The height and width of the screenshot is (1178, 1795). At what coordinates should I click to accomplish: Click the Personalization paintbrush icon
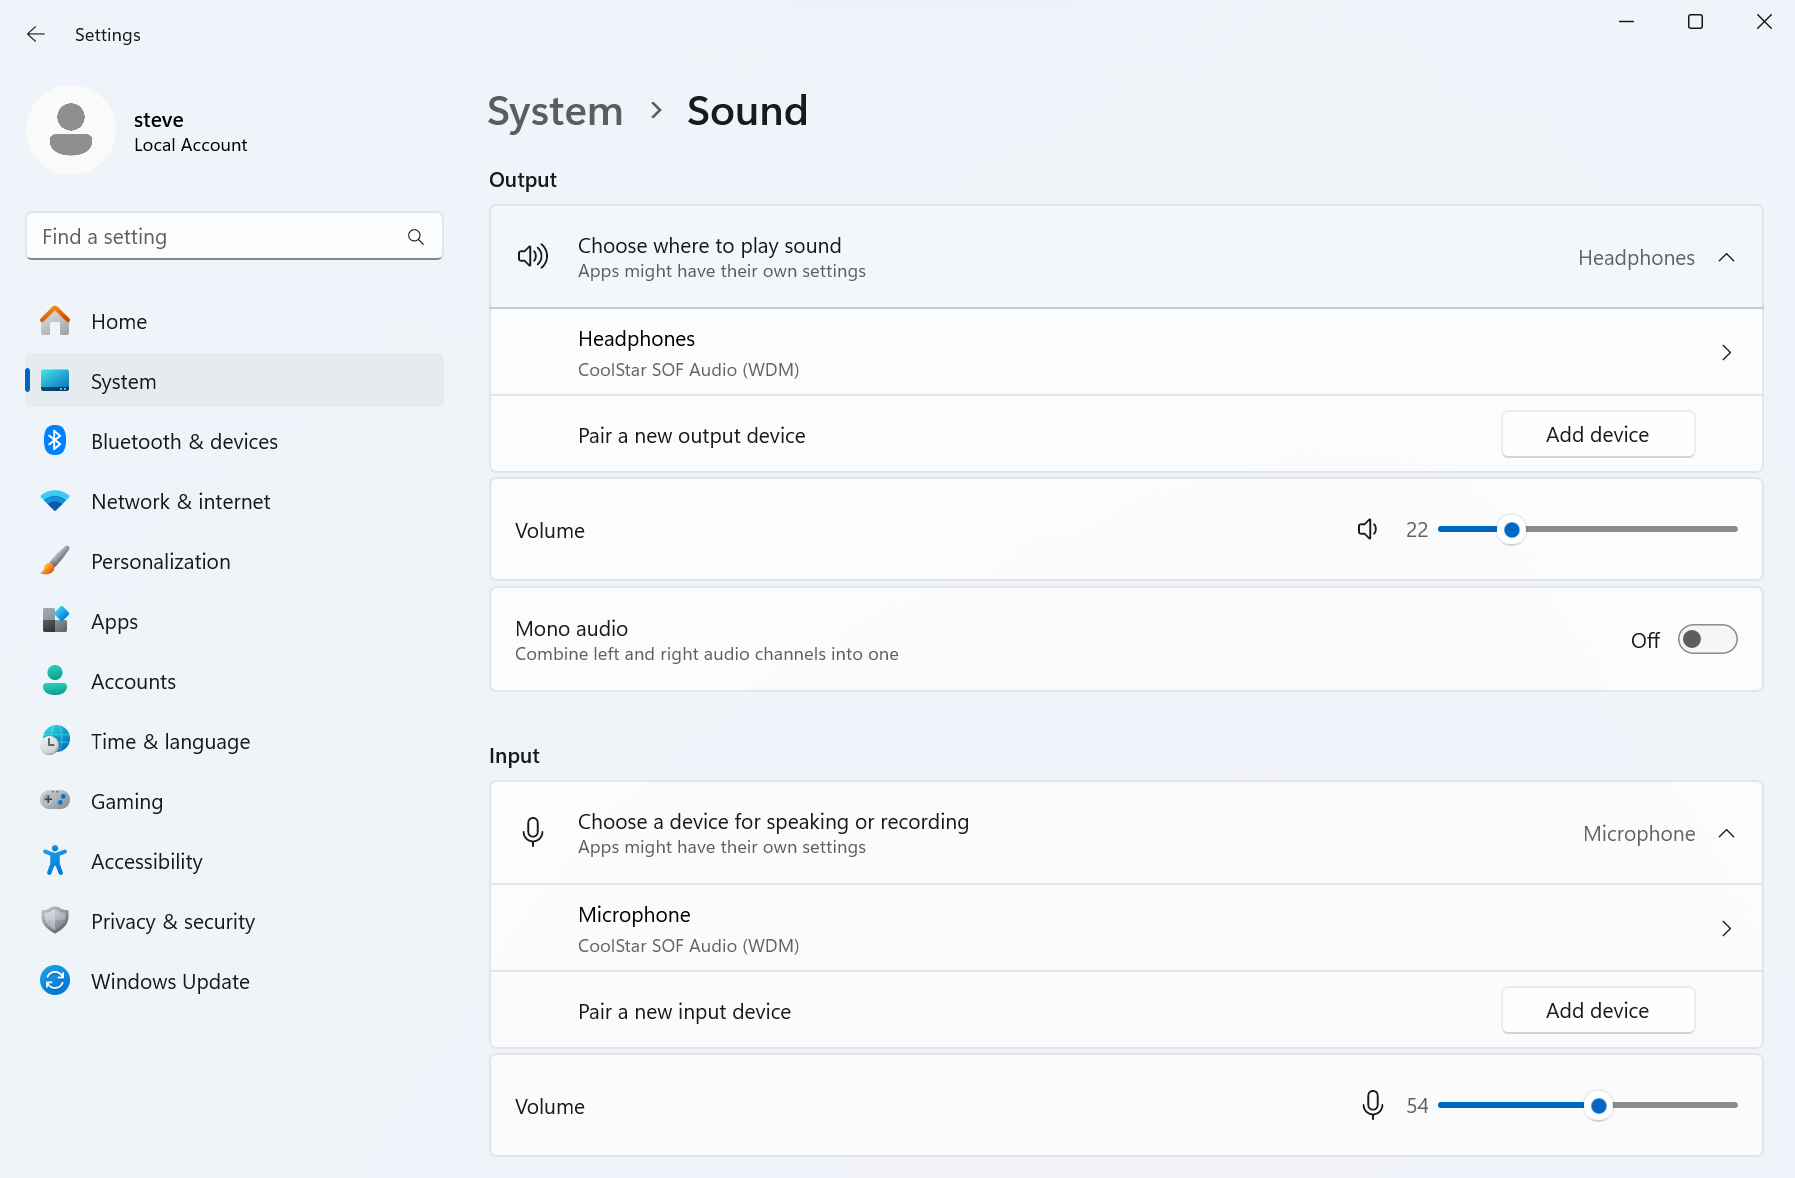pyautogui.click(x=55, y=561)
